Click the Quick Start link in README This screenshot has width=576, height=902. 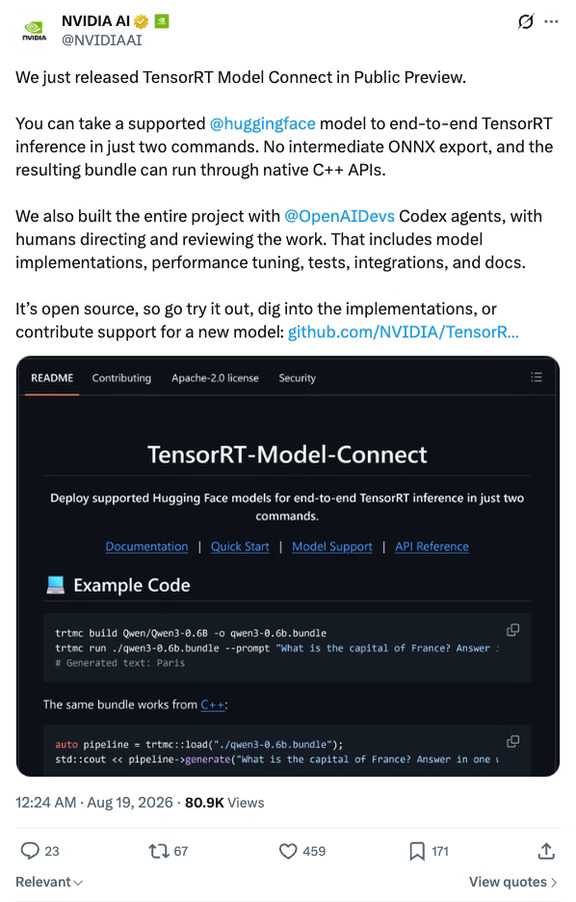(x=240, y=546)
